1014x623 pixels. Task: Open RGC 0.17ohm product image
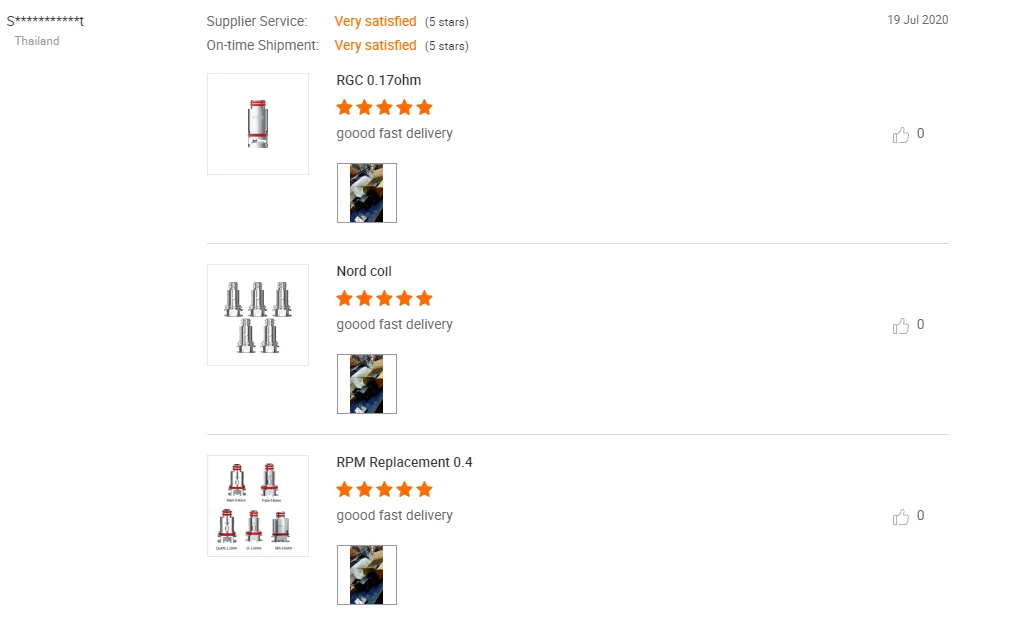point(258,124)
